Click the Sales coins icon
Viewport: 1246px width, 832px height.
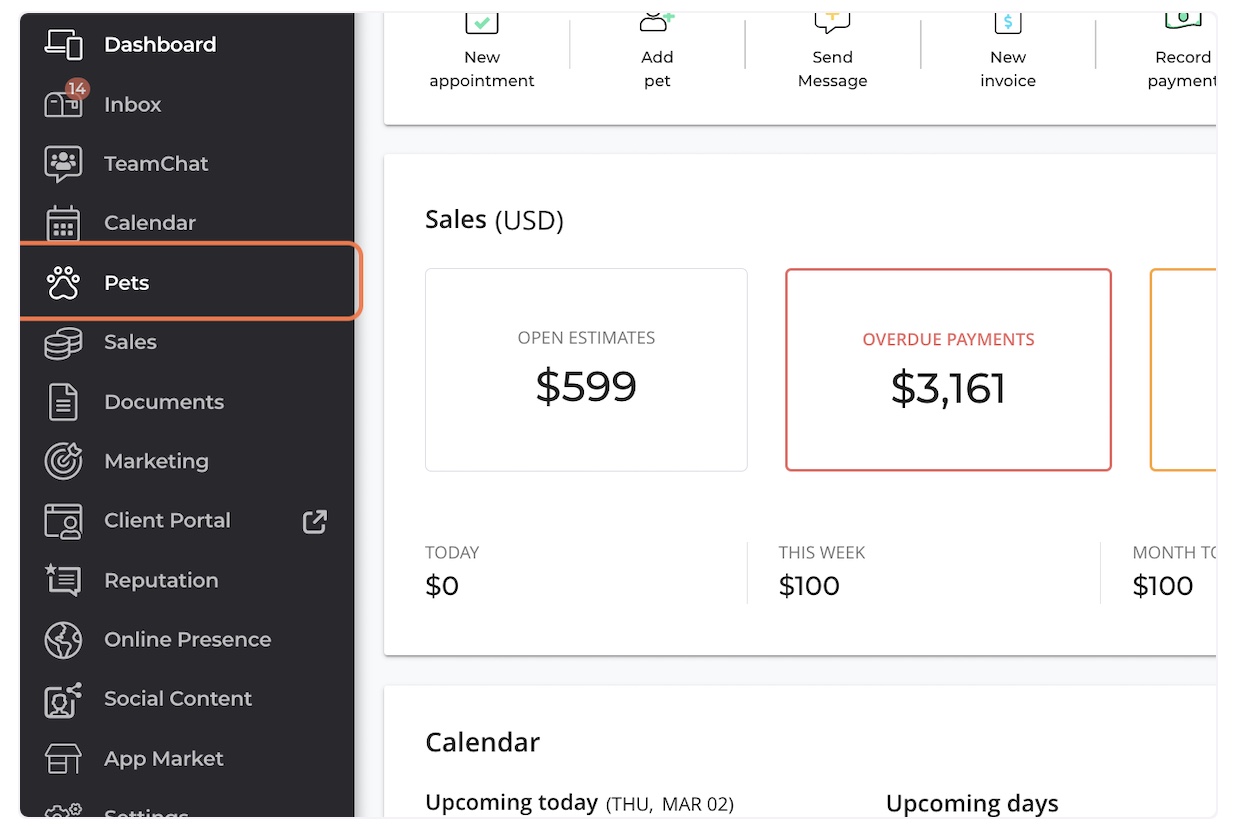[x=63, y=342]
